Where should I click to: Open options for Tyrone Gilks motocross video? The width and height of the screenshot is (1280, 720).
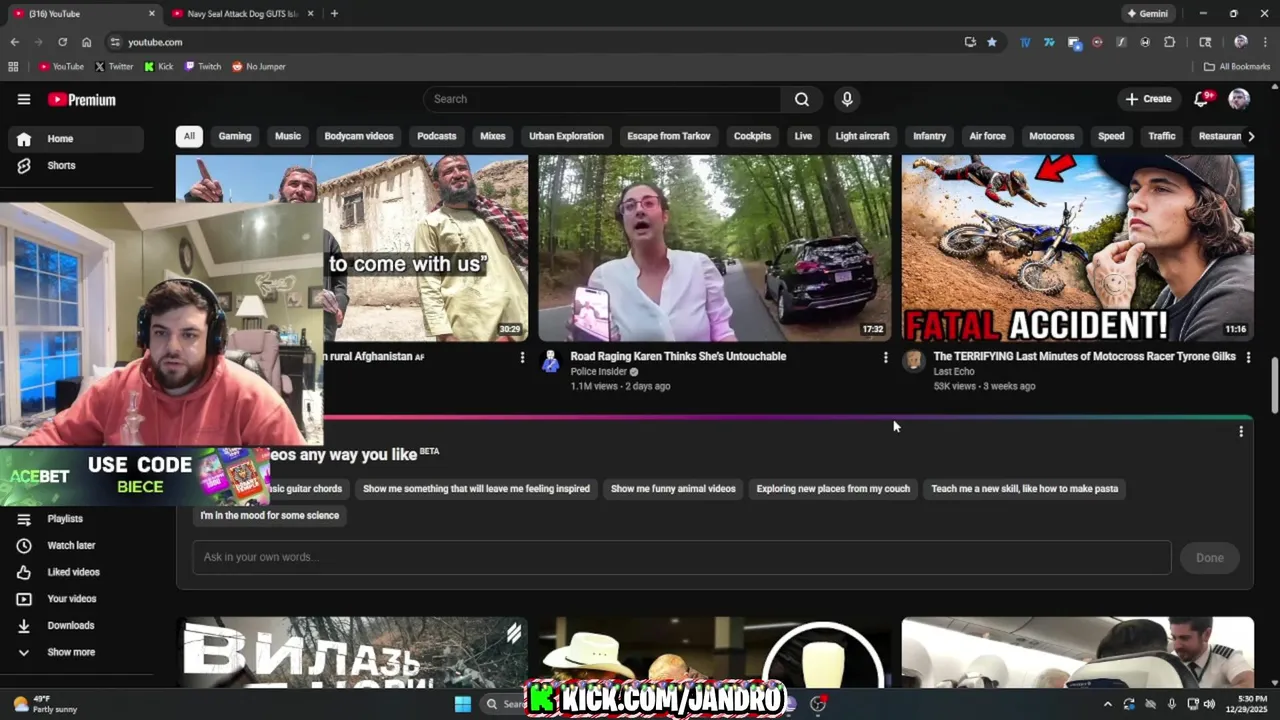pos(1248,357)
